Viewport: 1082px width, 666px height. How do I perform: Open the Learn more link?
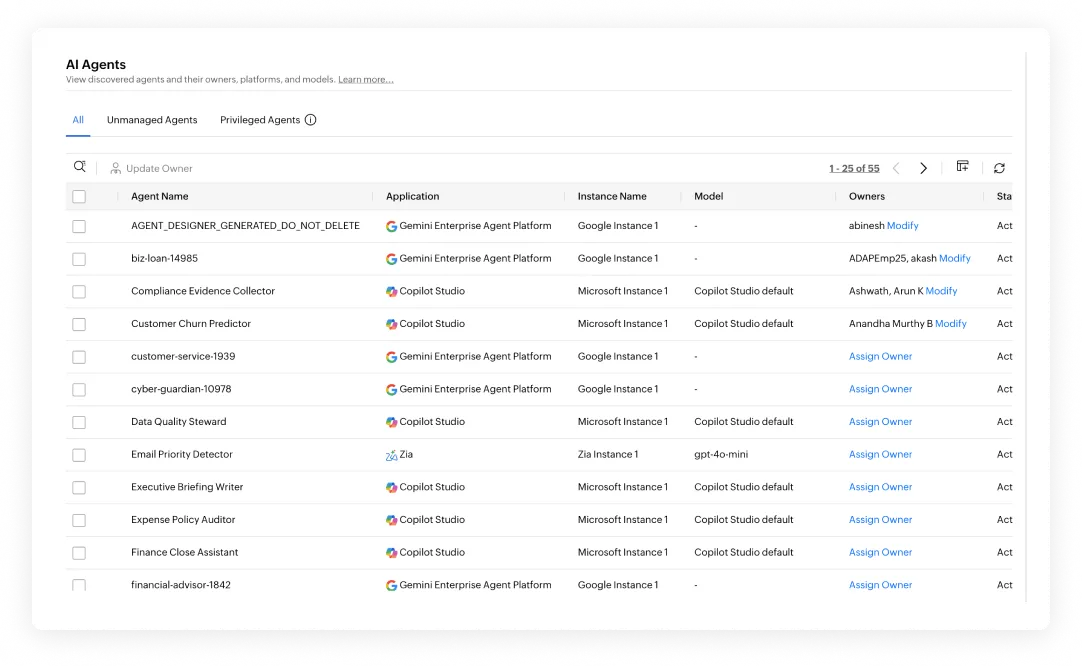tap(366, 79)
